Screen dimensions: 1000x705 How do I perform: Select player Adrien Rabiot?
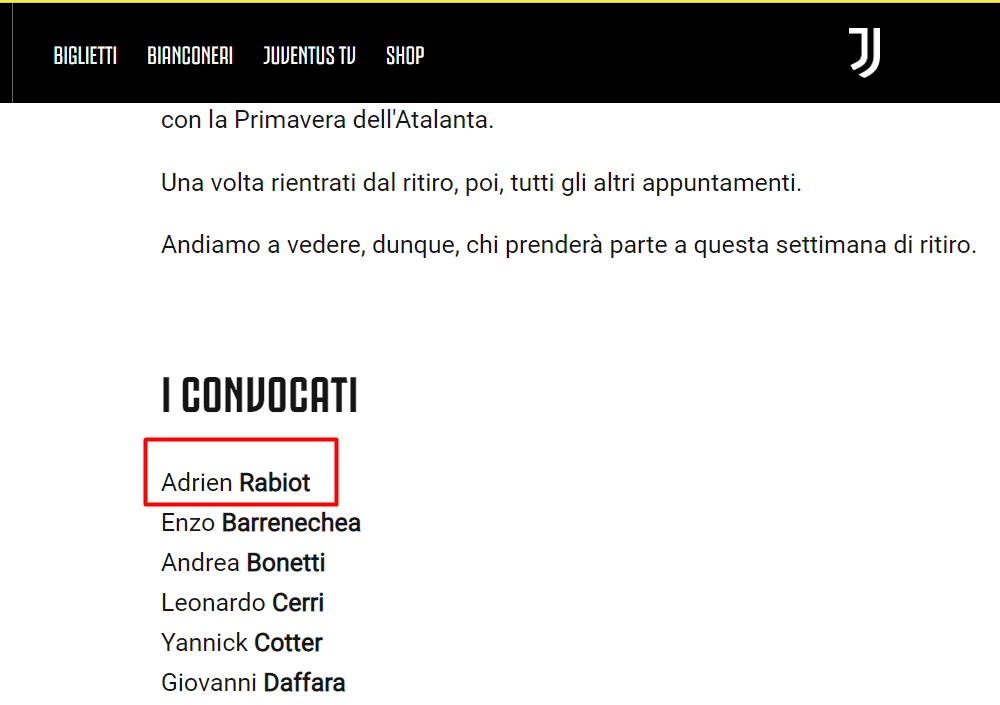[x=236, y=483]
